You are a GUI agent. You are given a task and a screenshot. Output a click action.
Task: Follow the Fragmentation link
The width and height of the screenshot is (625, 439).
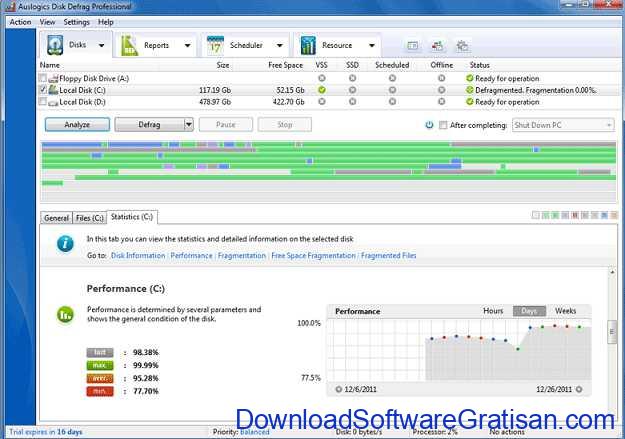(x=242, y=256)
